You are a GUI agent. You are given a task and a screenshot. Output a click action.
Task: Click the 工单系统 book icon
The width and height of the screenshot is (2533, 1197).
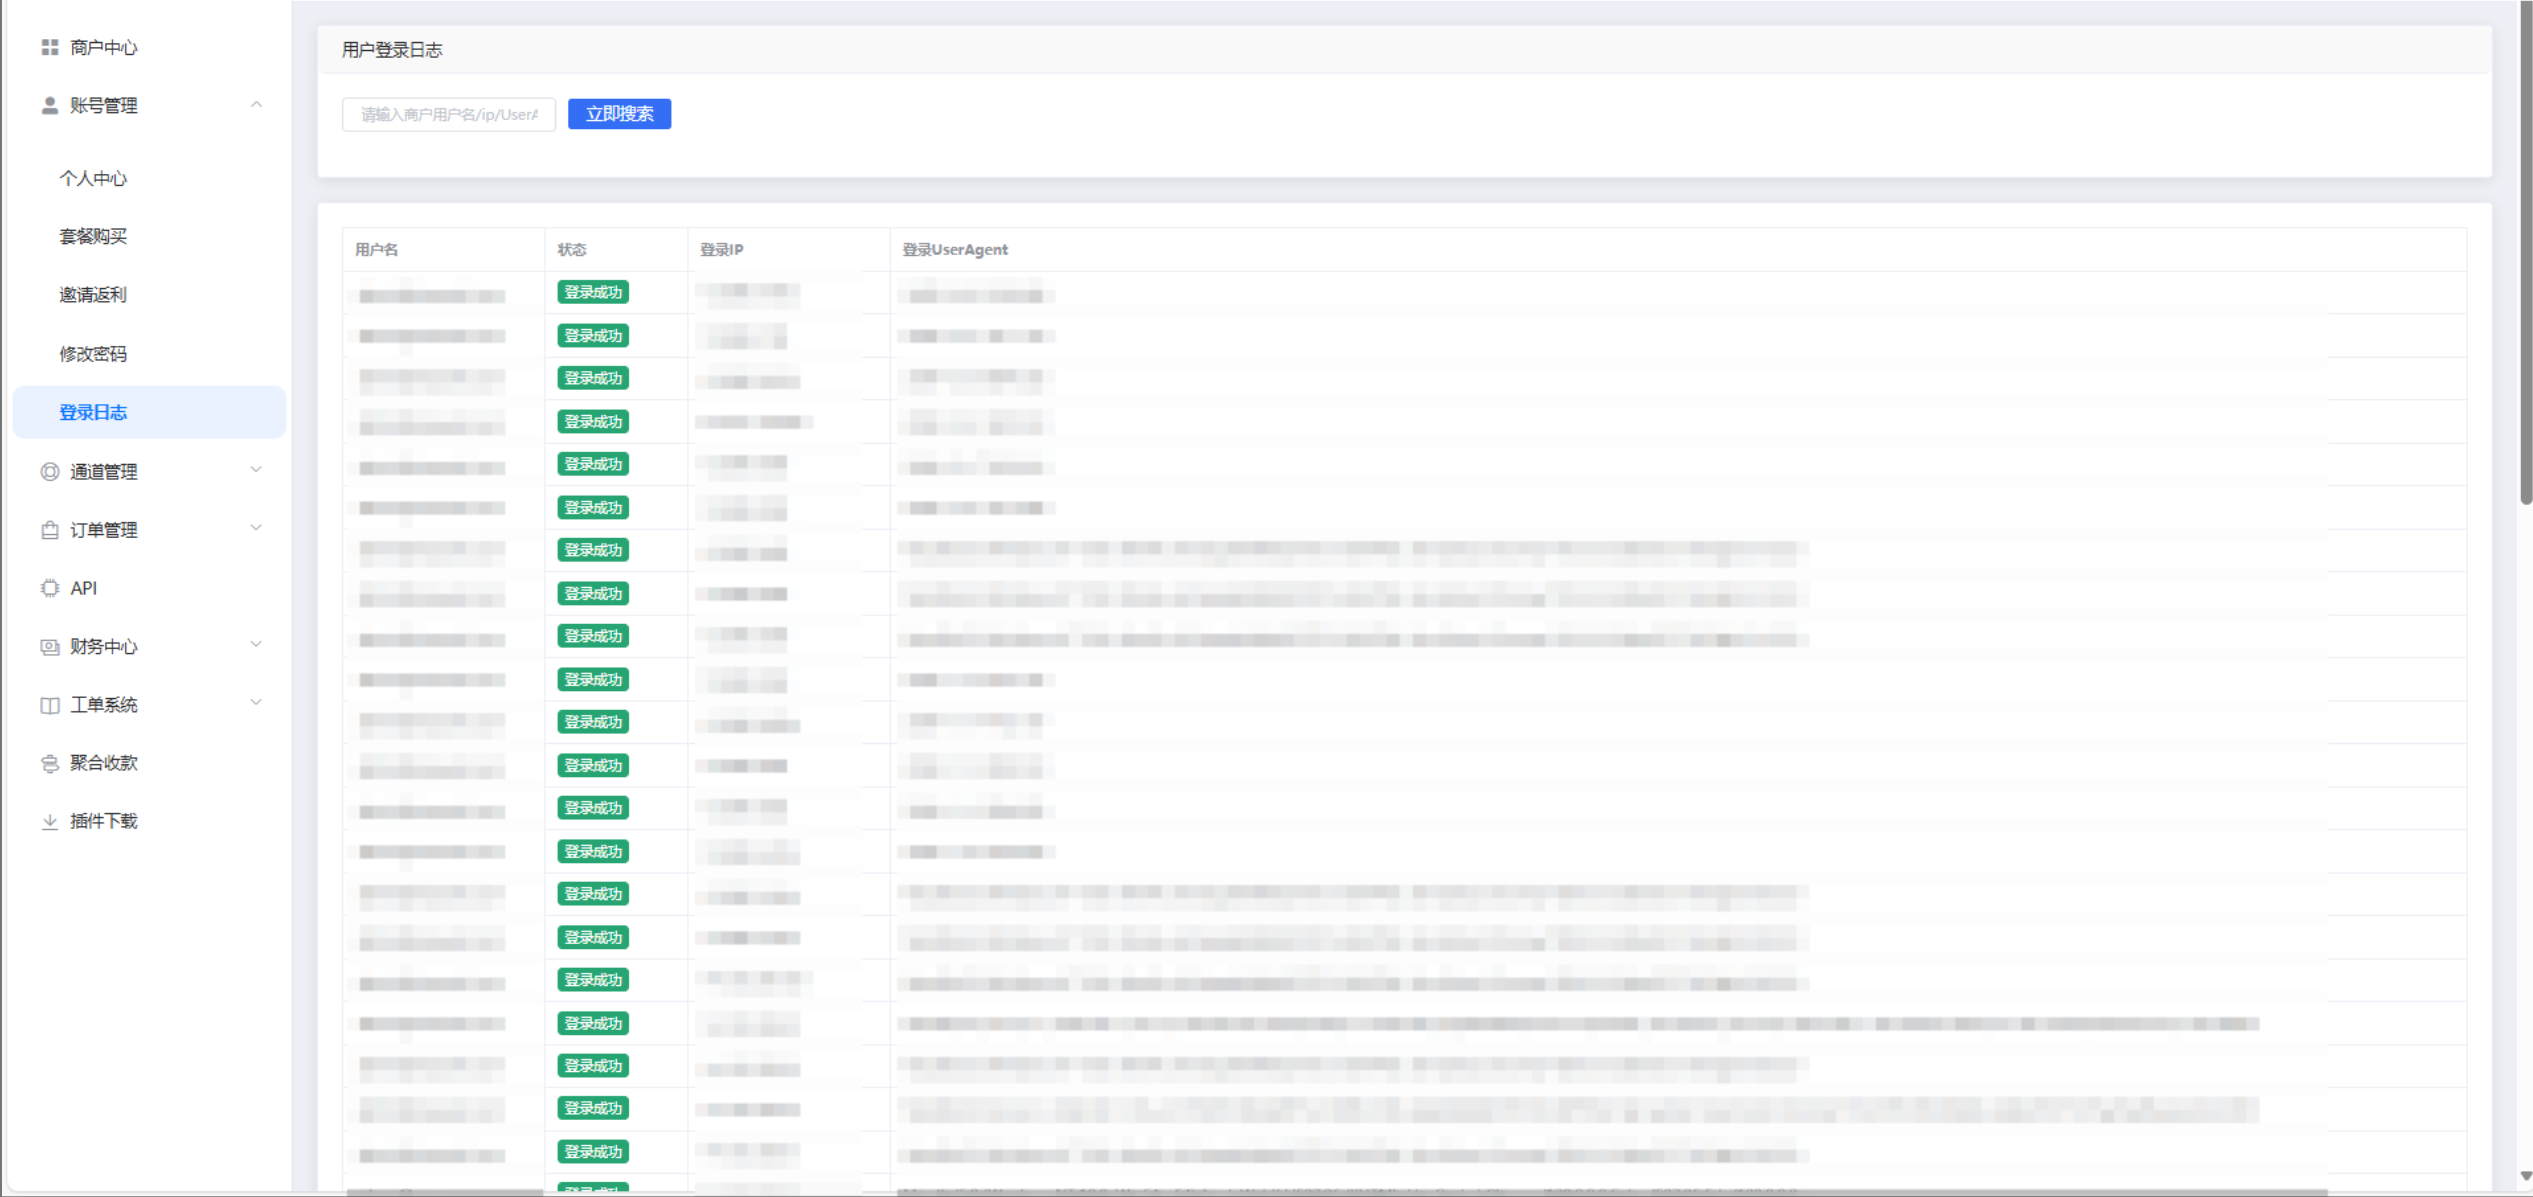pyautogui.click(x=49, y=705)
